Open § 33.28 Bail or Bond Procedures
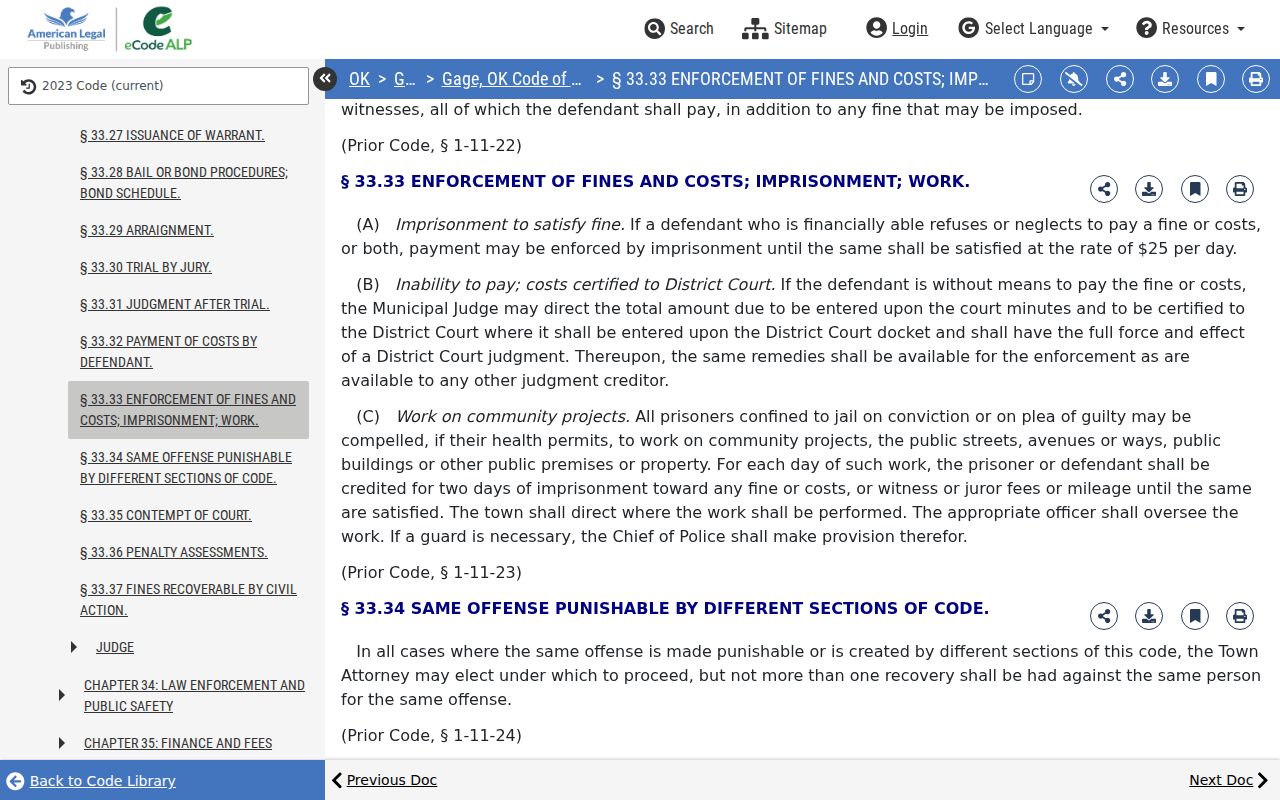The height and width of the screenshot is (800, 1280). [x=184, y=183]
